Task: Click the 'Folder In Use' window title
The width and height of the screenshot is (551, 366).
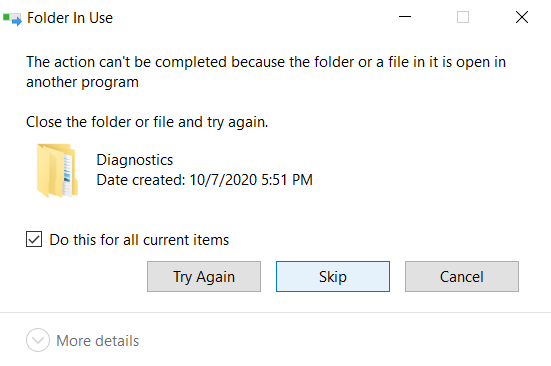Action: [x=70, y=18]
